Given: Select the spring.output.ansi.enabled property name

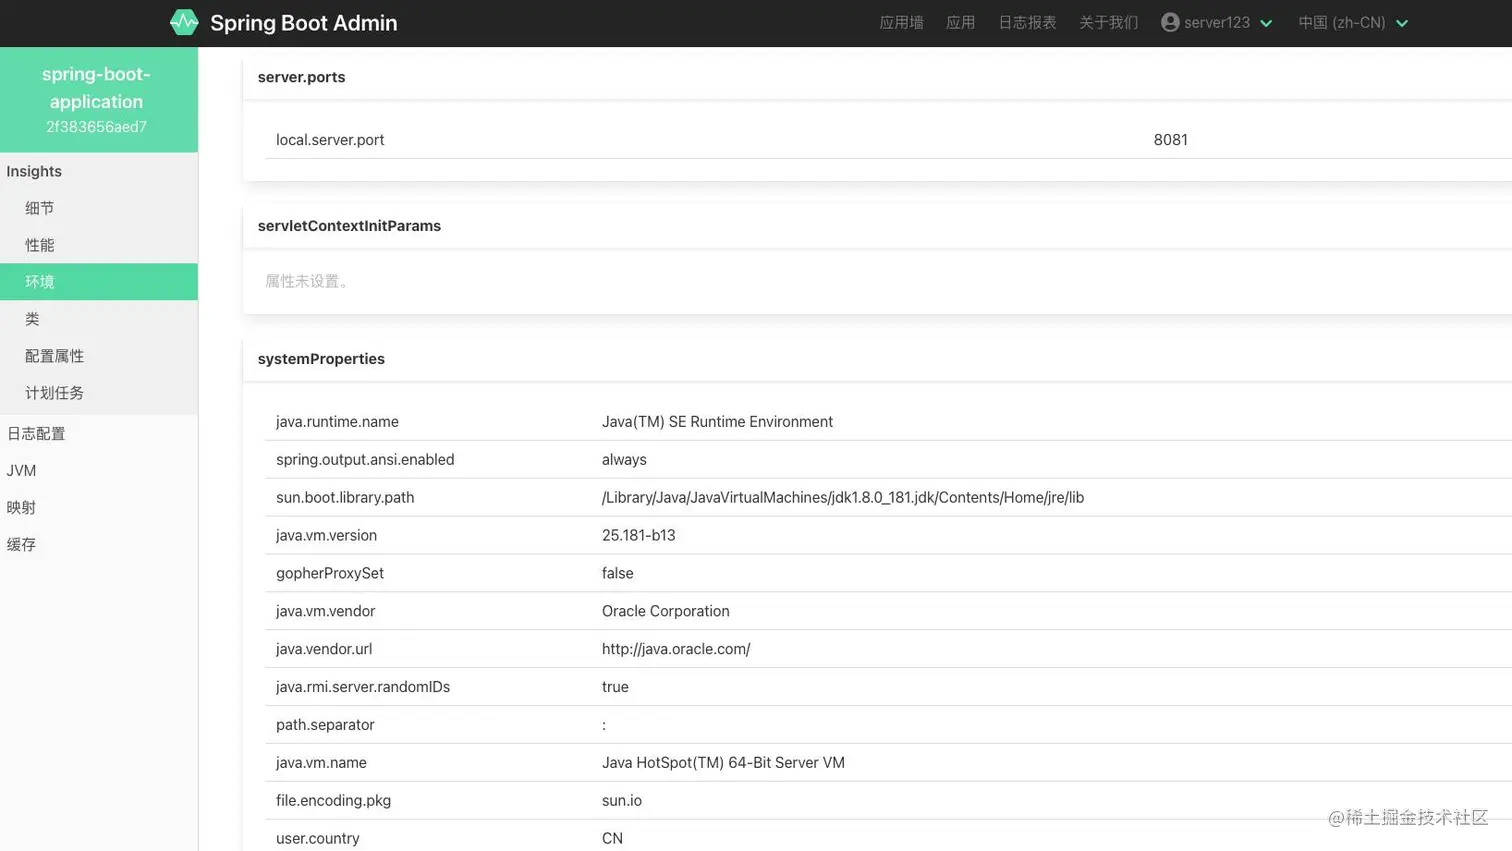Looking at the screenshot, I should [x=365, y=460].
